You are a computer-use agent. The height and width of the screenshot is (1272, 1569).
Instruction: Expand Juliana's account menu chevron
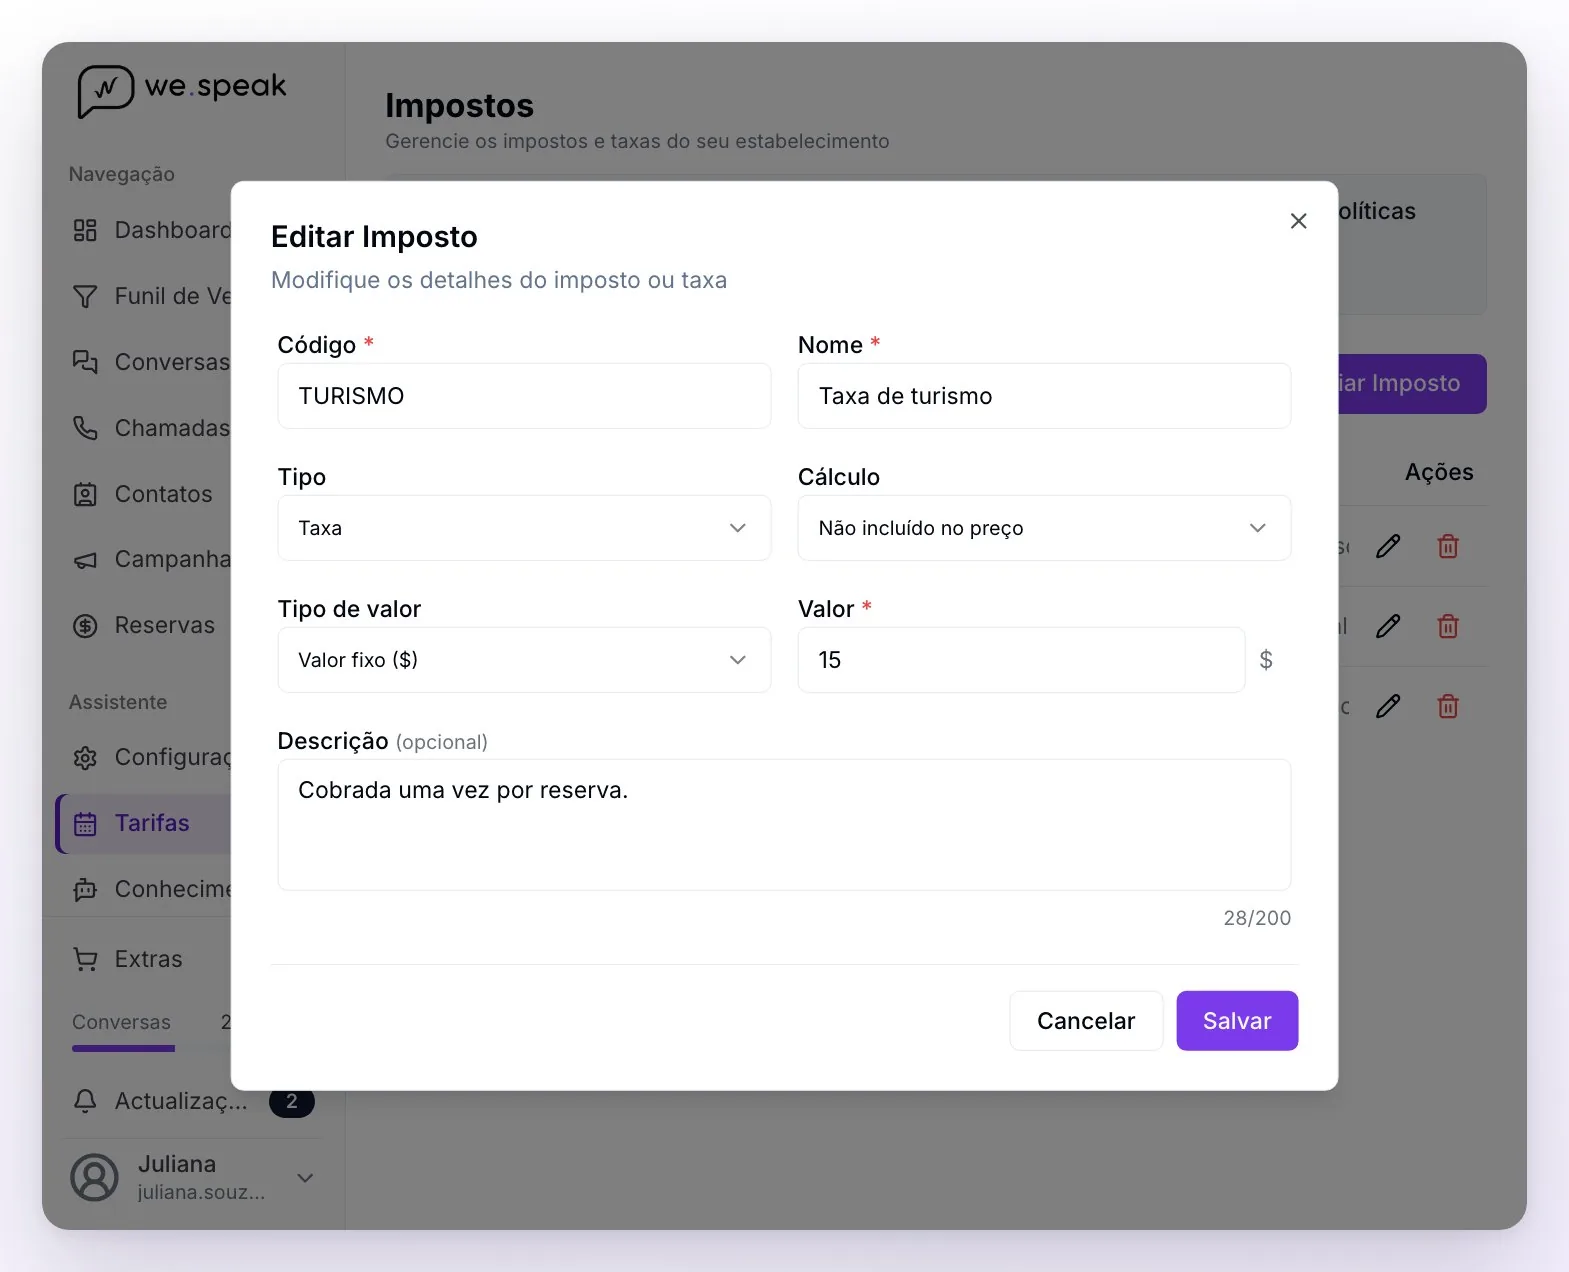pos(306,1178)
